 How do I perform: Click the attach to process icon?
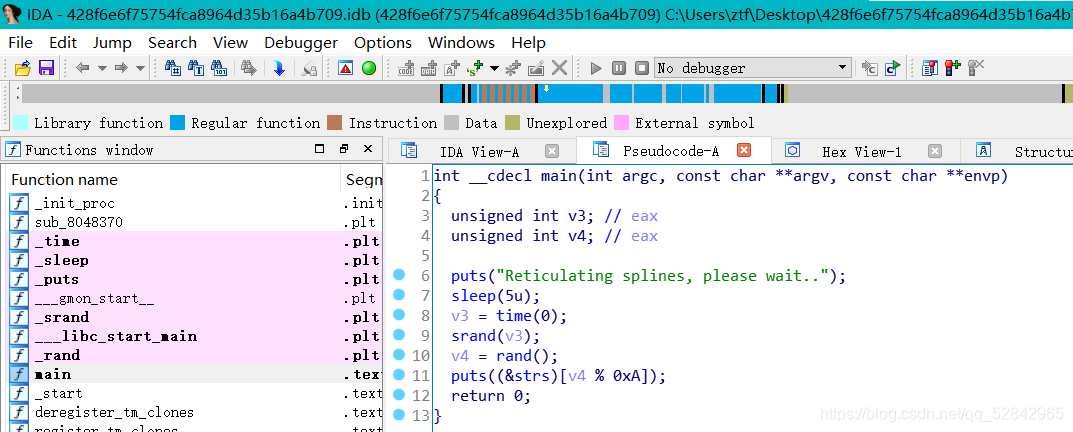point(870,68)
